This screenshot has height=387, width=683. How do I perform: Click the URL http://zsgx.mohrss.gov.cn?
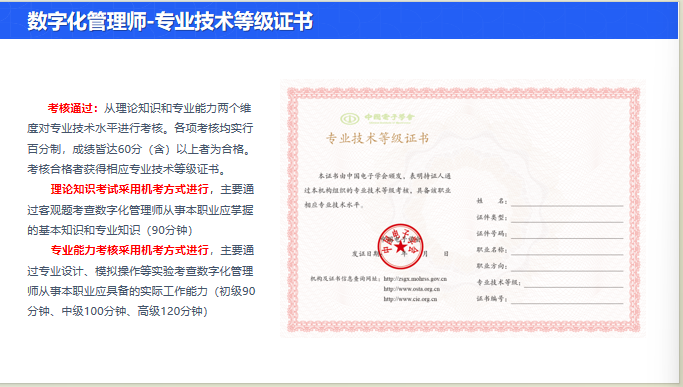[415, 279]
